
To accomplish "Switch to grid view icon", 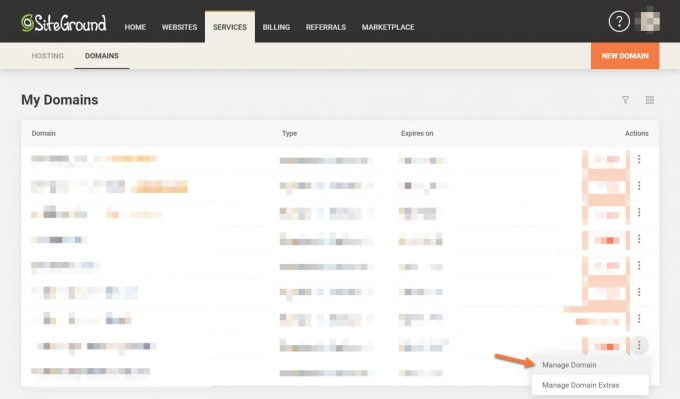I will coord(649,100).
